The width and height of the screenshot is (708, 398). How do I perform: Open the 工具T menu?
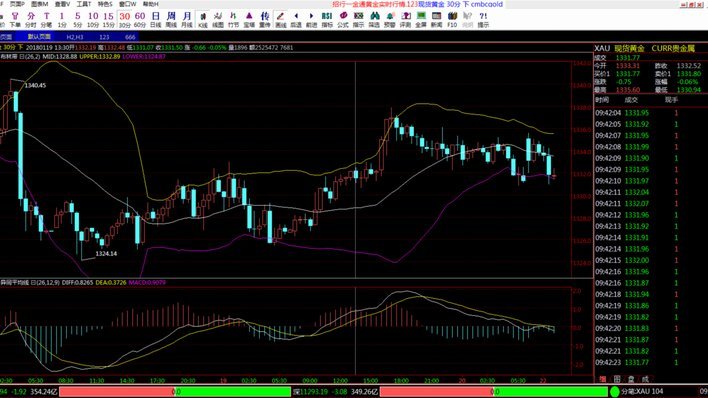coord(84,4)
